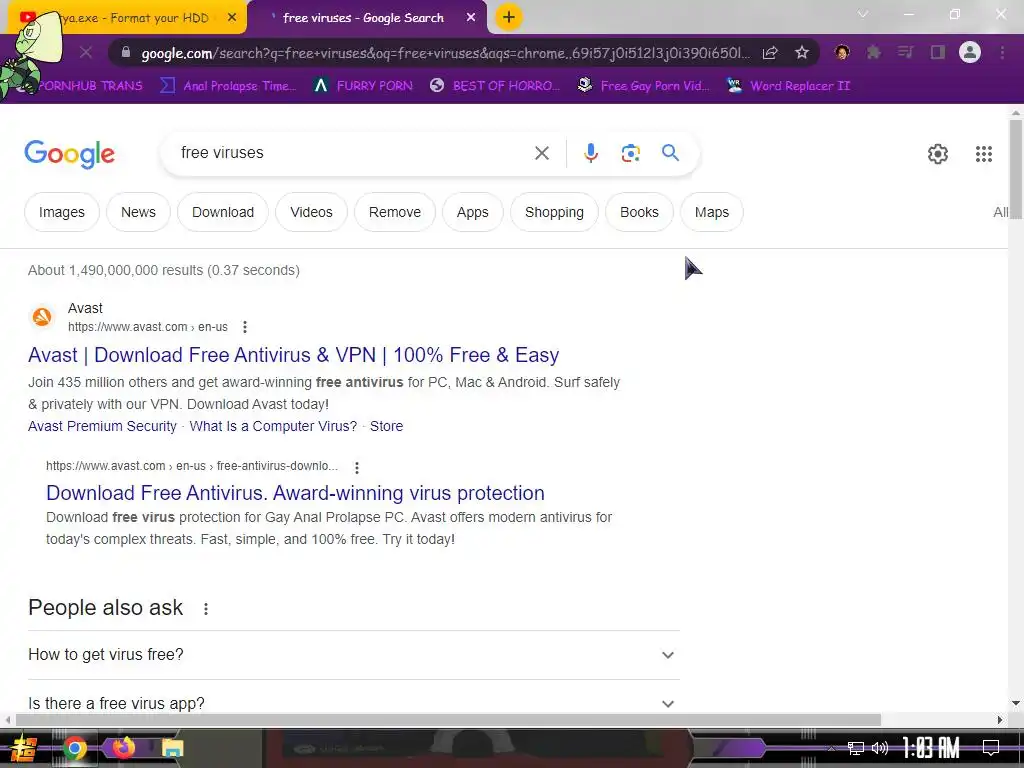This screenshot has width=1024, height=768.
Task: Clear the Google search box text
Action: pos(541,153)
